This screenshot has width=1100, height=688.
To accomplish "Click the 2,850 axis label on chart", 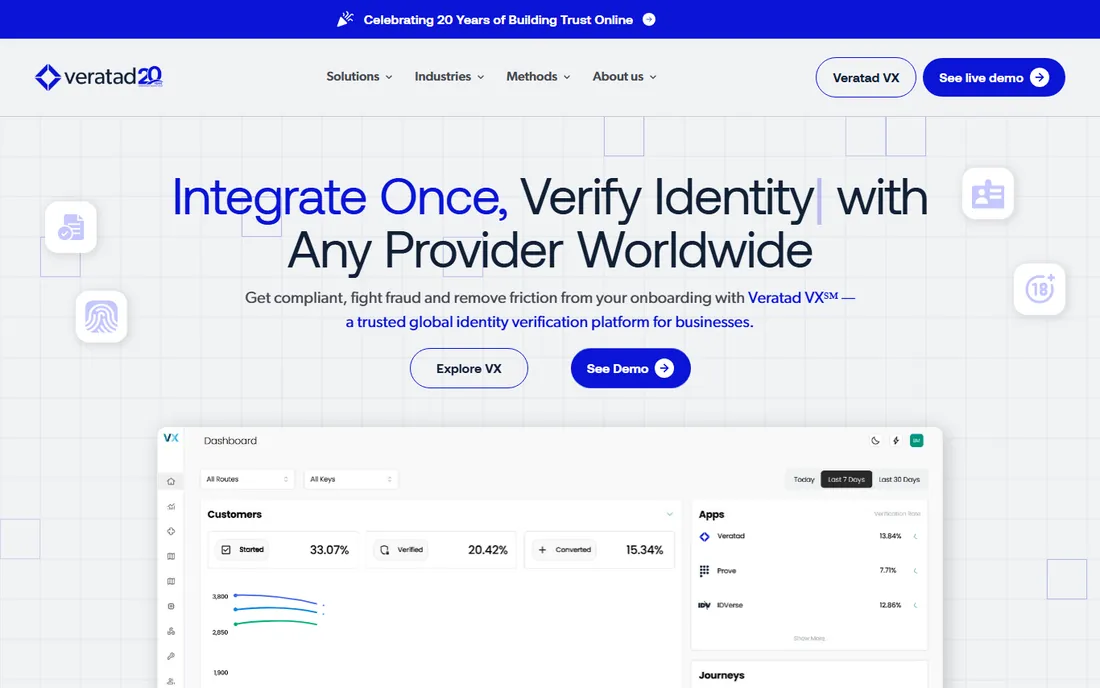I will coord(220,633).
